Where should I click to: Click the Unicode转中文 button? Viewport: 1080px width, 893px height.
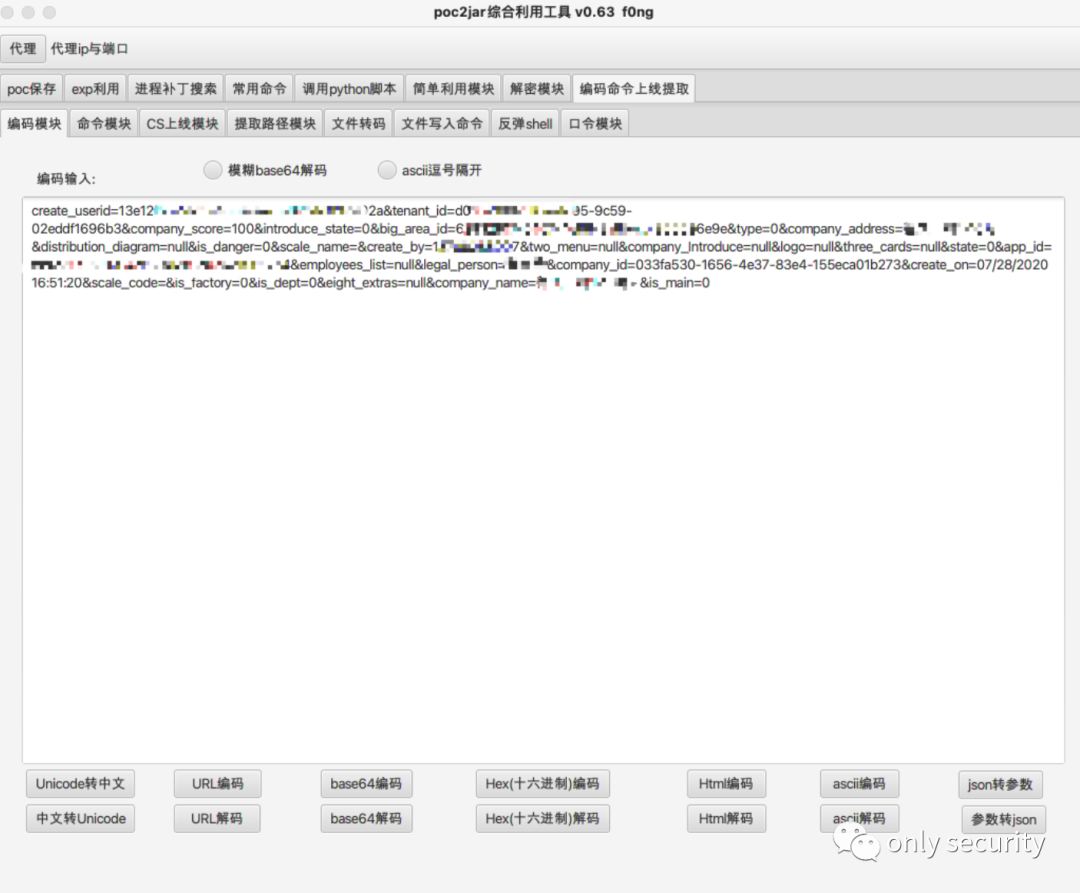tap(81, 784)
